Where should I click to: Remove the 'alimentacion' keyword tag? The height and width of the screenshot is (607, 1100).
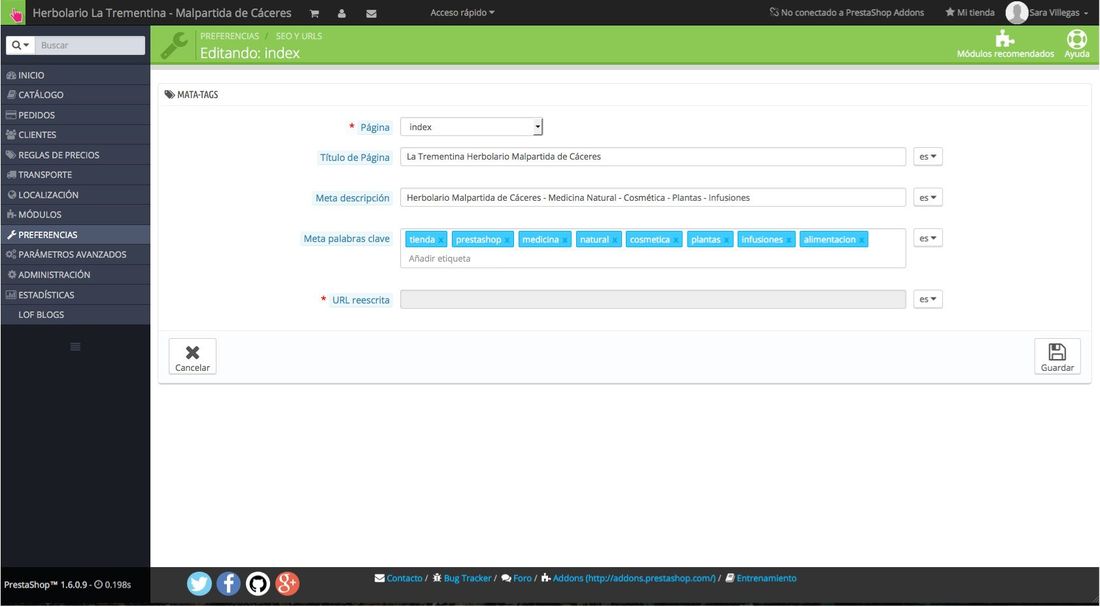[x=861, y=240]
